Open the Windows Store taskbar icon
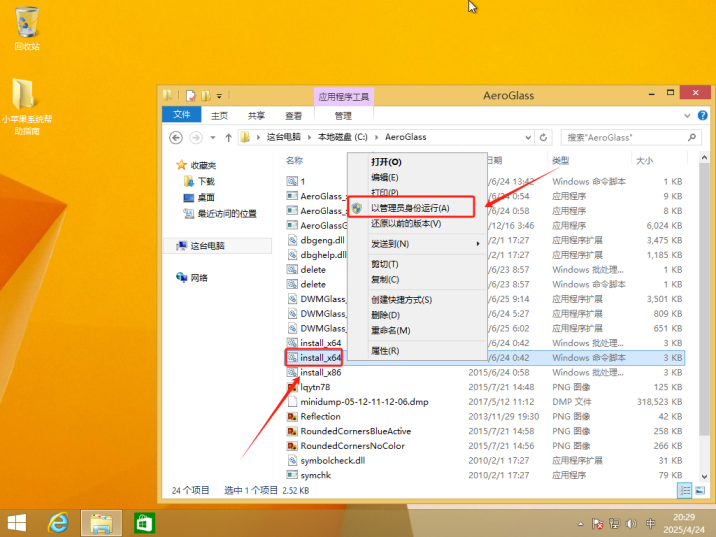 [144, 523]
